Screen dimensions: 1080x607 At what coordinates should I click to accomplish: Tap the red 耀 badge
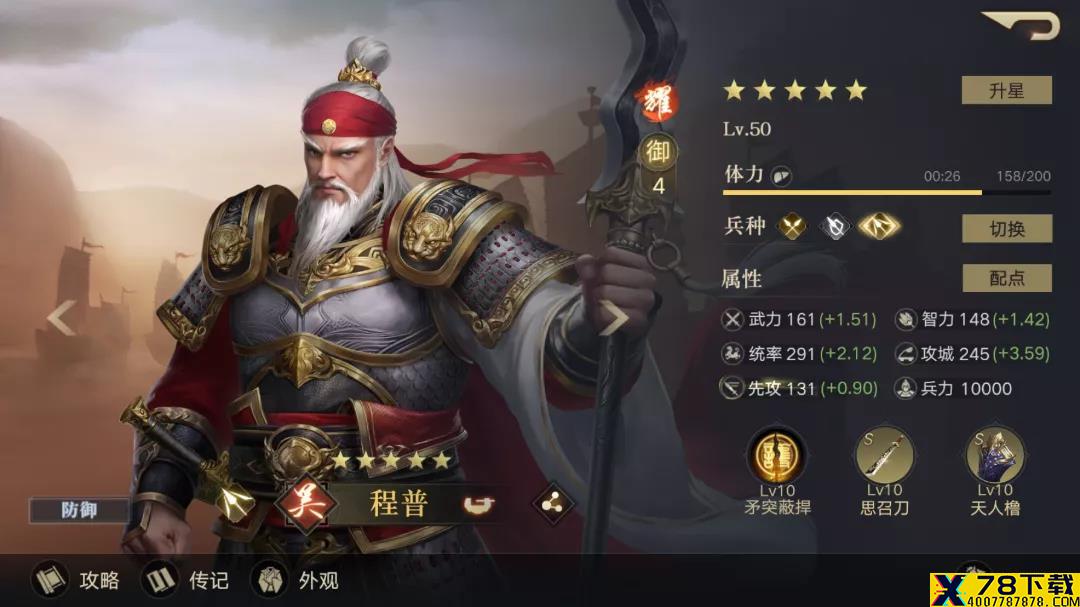click(x=658, y=102)
